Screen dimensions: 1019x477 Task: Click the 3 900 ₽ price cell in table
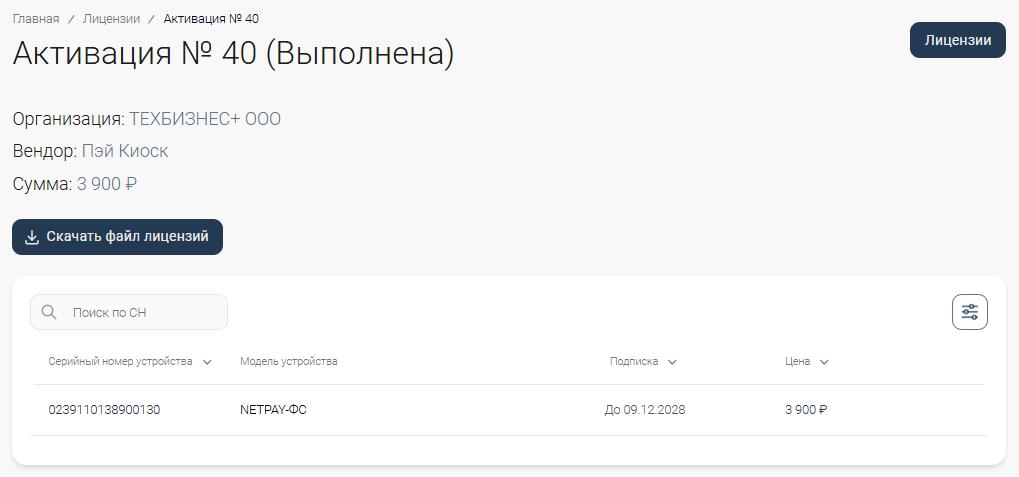pos(806,410)
